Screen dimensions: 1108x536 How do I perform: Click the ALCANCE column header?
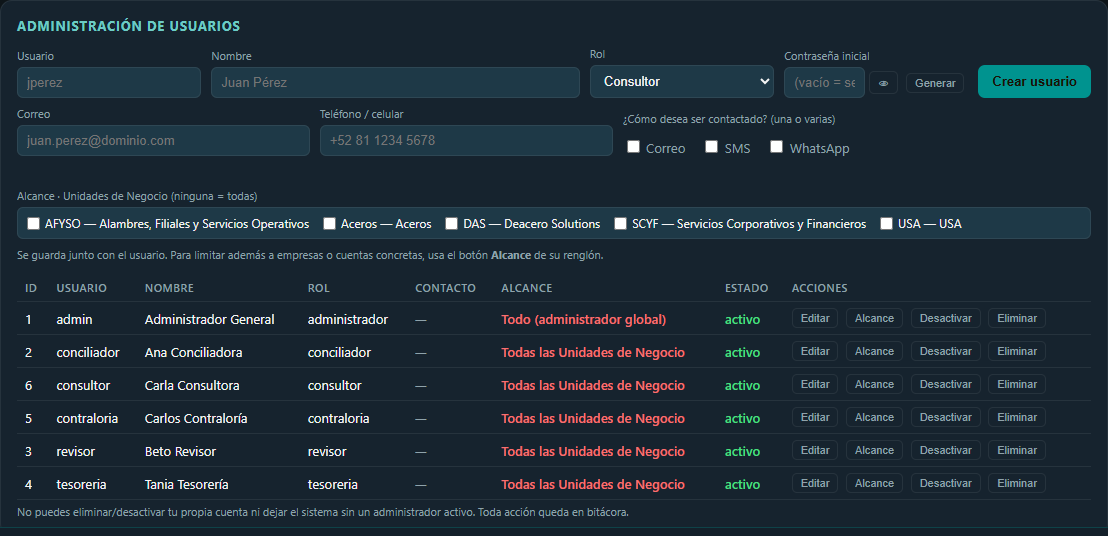point(526,288)
